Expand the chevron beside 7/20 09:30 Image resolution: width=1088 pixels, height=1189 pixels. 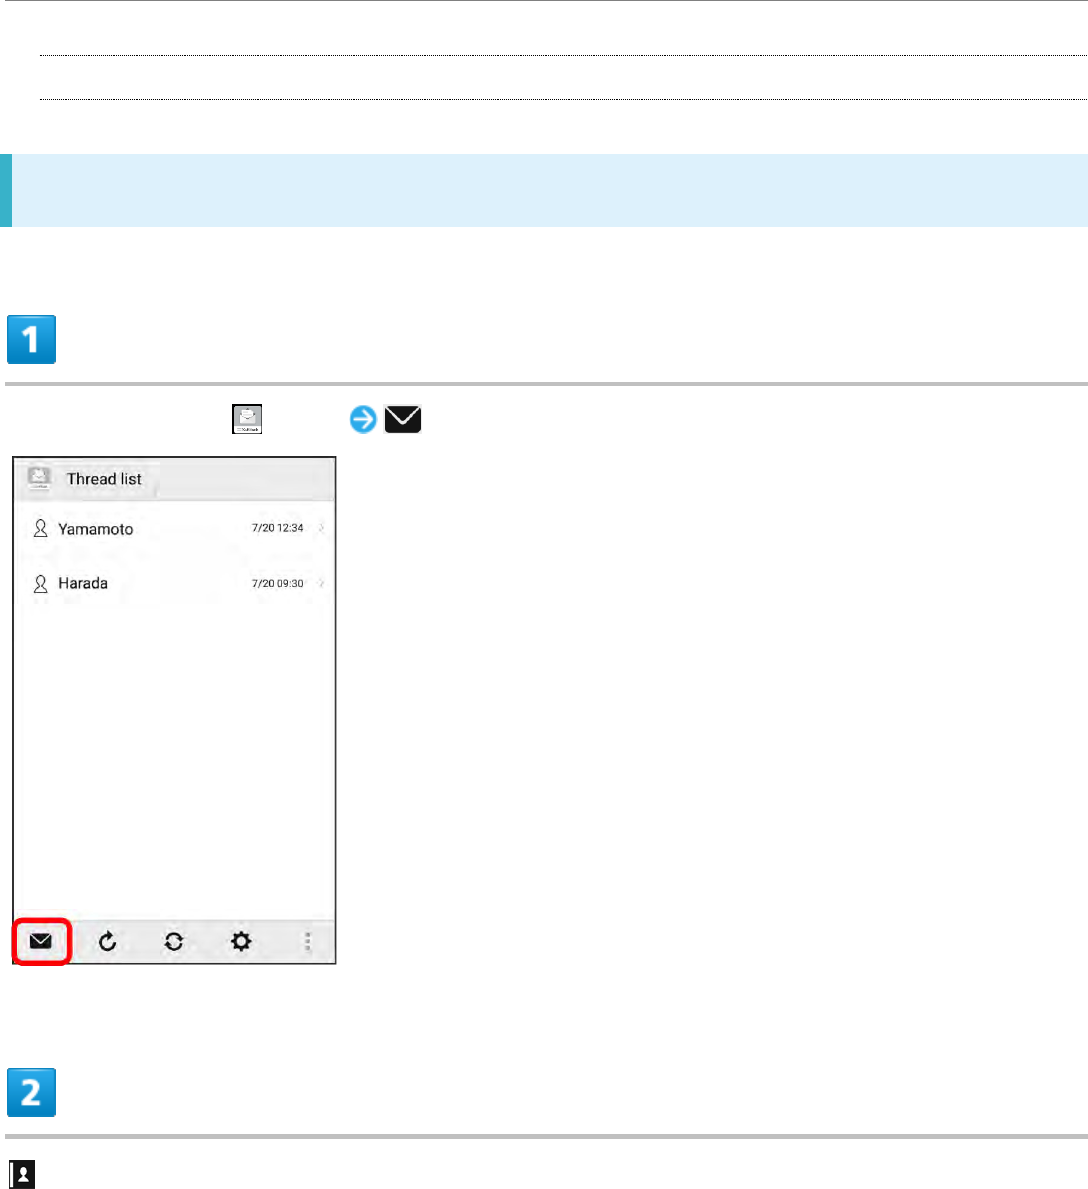click(321, 583)
